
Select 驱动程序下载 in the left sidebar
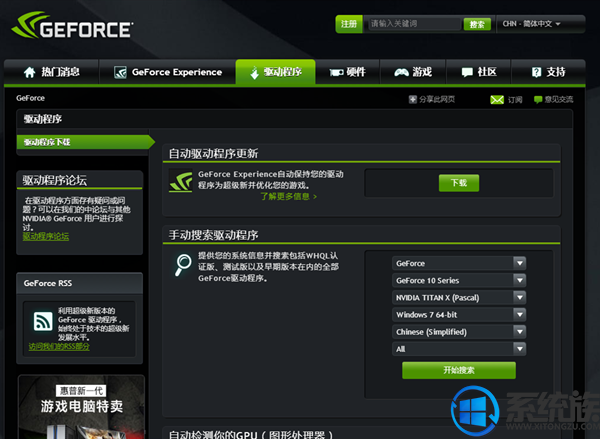click(85, 142)
